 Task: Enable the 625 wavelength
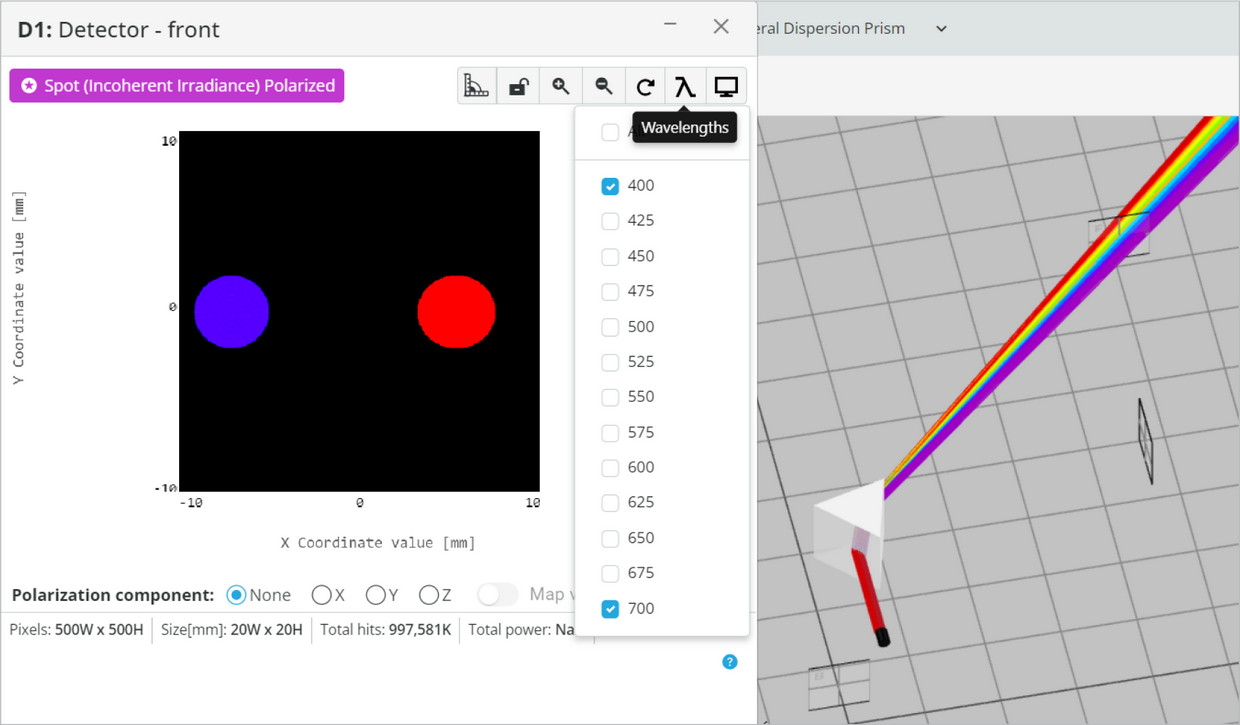(610, 503)
